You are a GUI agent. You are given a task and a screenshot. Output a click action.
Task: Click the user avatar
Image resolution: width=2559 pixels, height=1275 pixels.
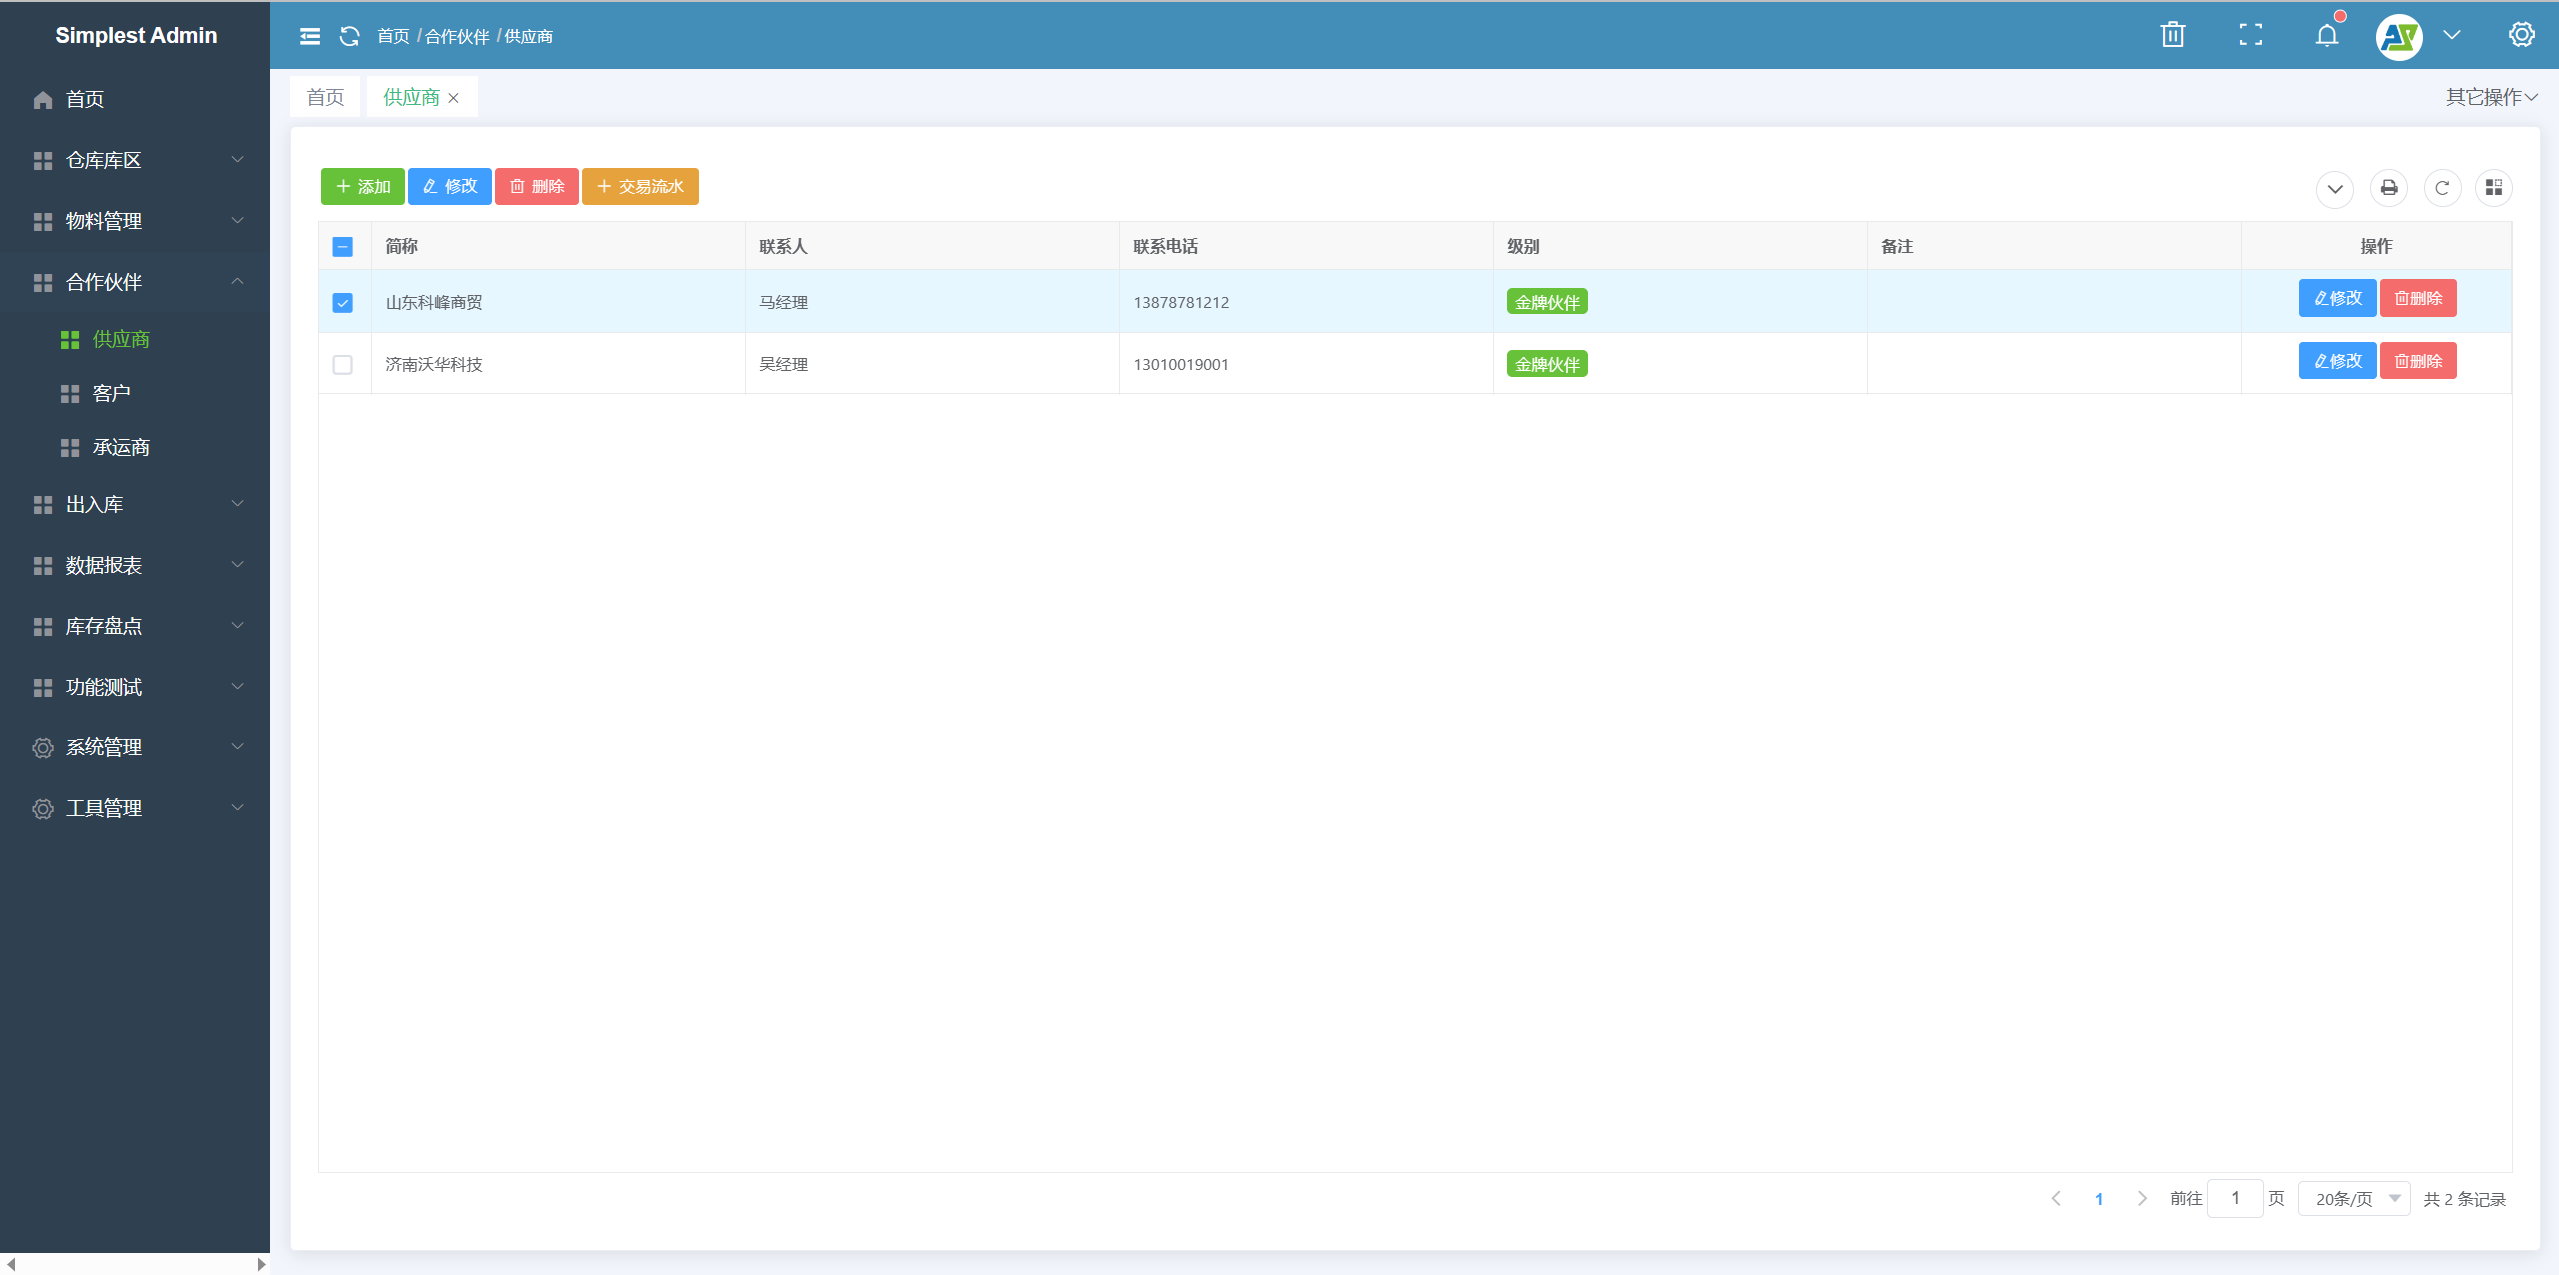click(x=2399, y=37)
